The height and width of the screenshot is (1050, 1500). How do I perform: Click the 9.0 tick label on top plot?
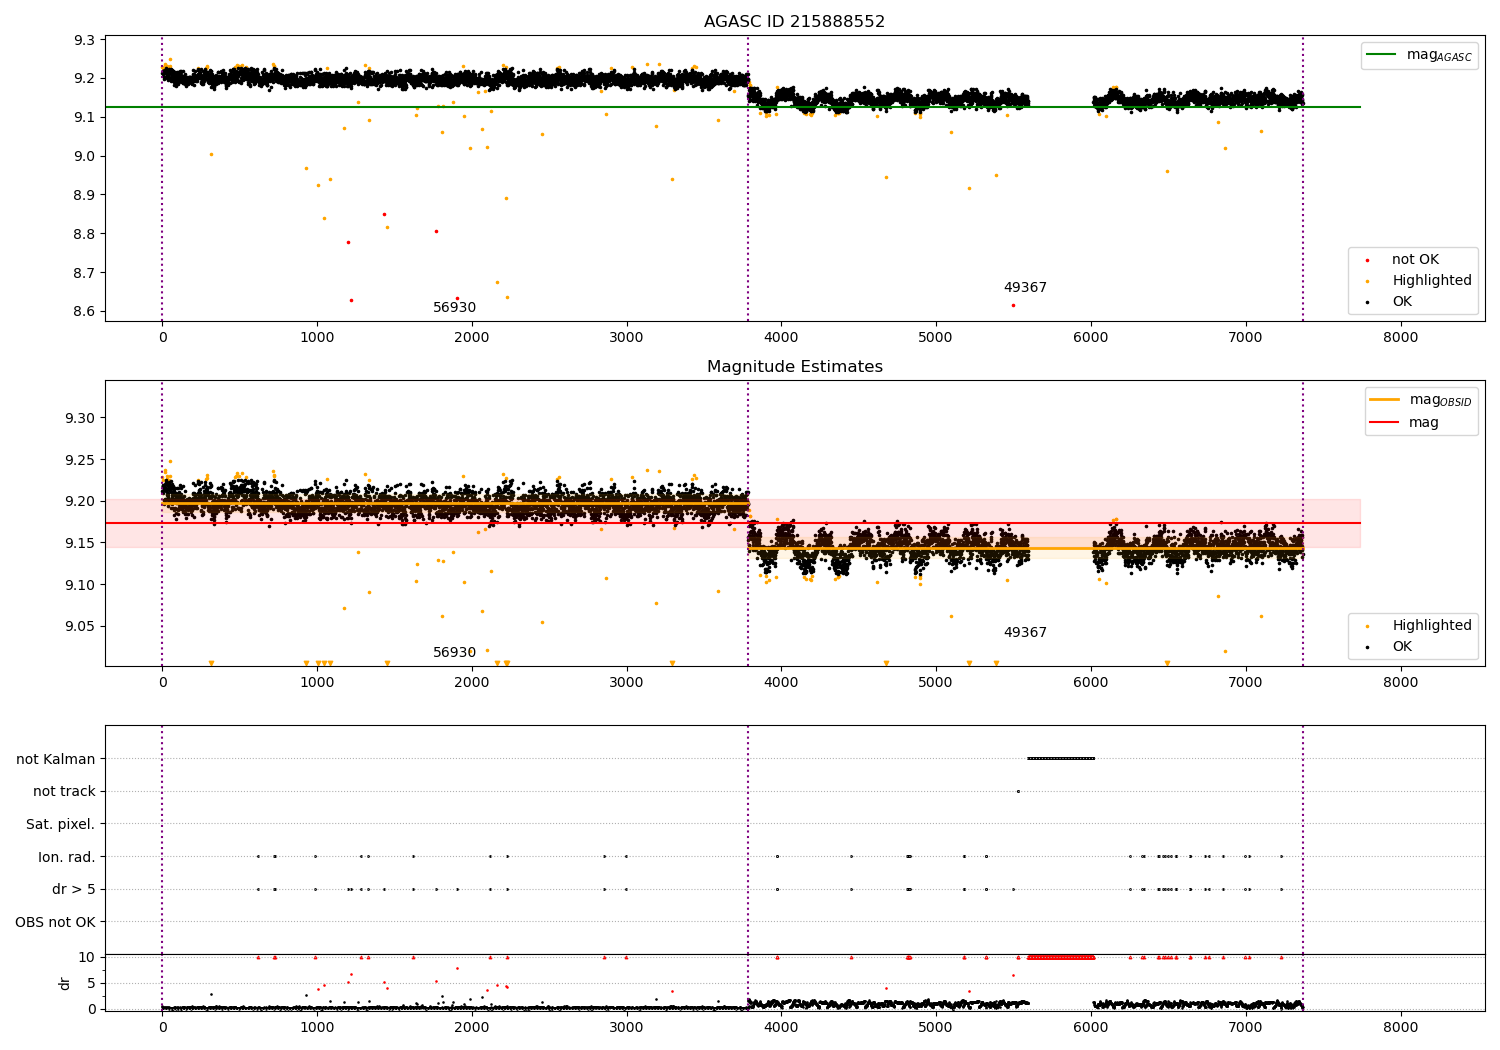[86, 156]
